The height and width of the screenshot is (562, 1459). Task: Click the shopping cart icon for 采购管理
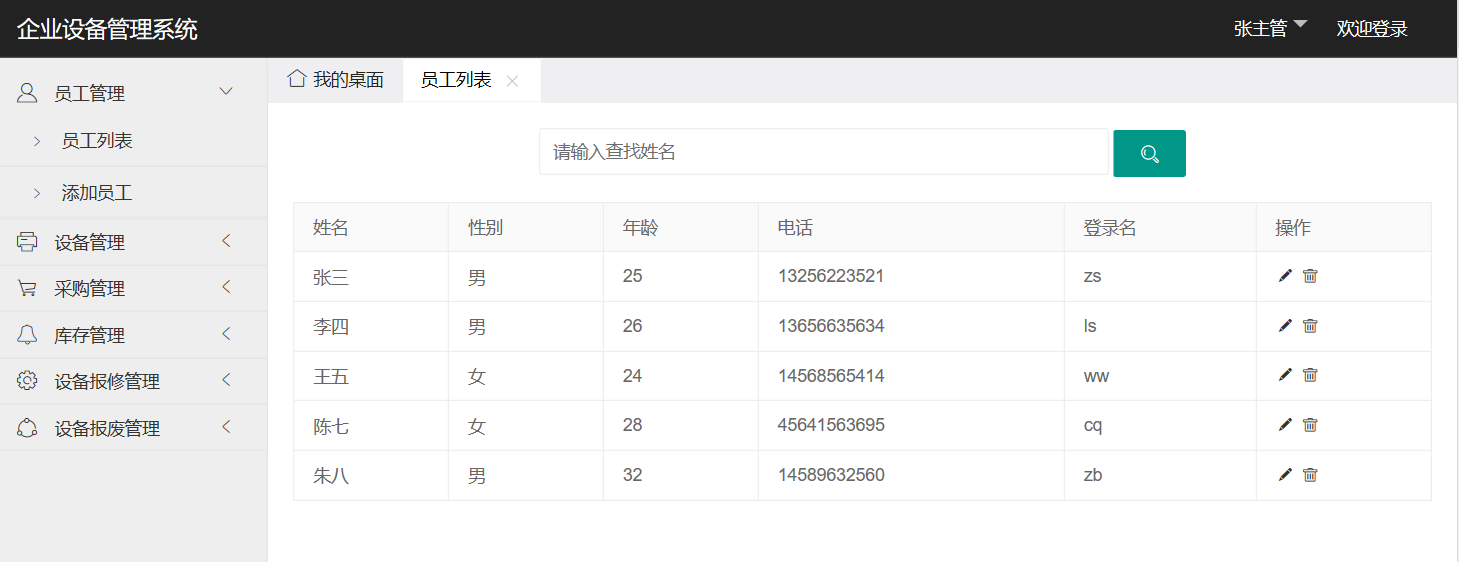point(27,289)
